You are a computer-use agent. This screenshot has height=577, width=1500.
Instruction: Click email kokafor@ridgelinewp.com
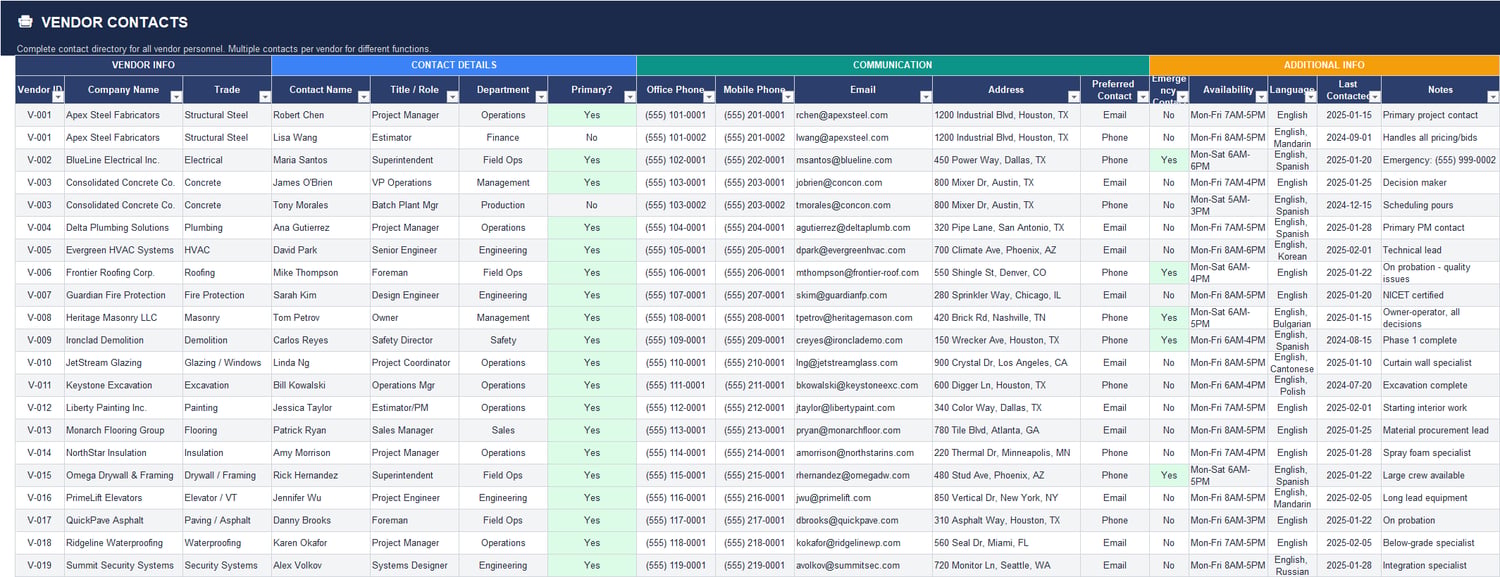pyautogui.click(x=863, y=543)
